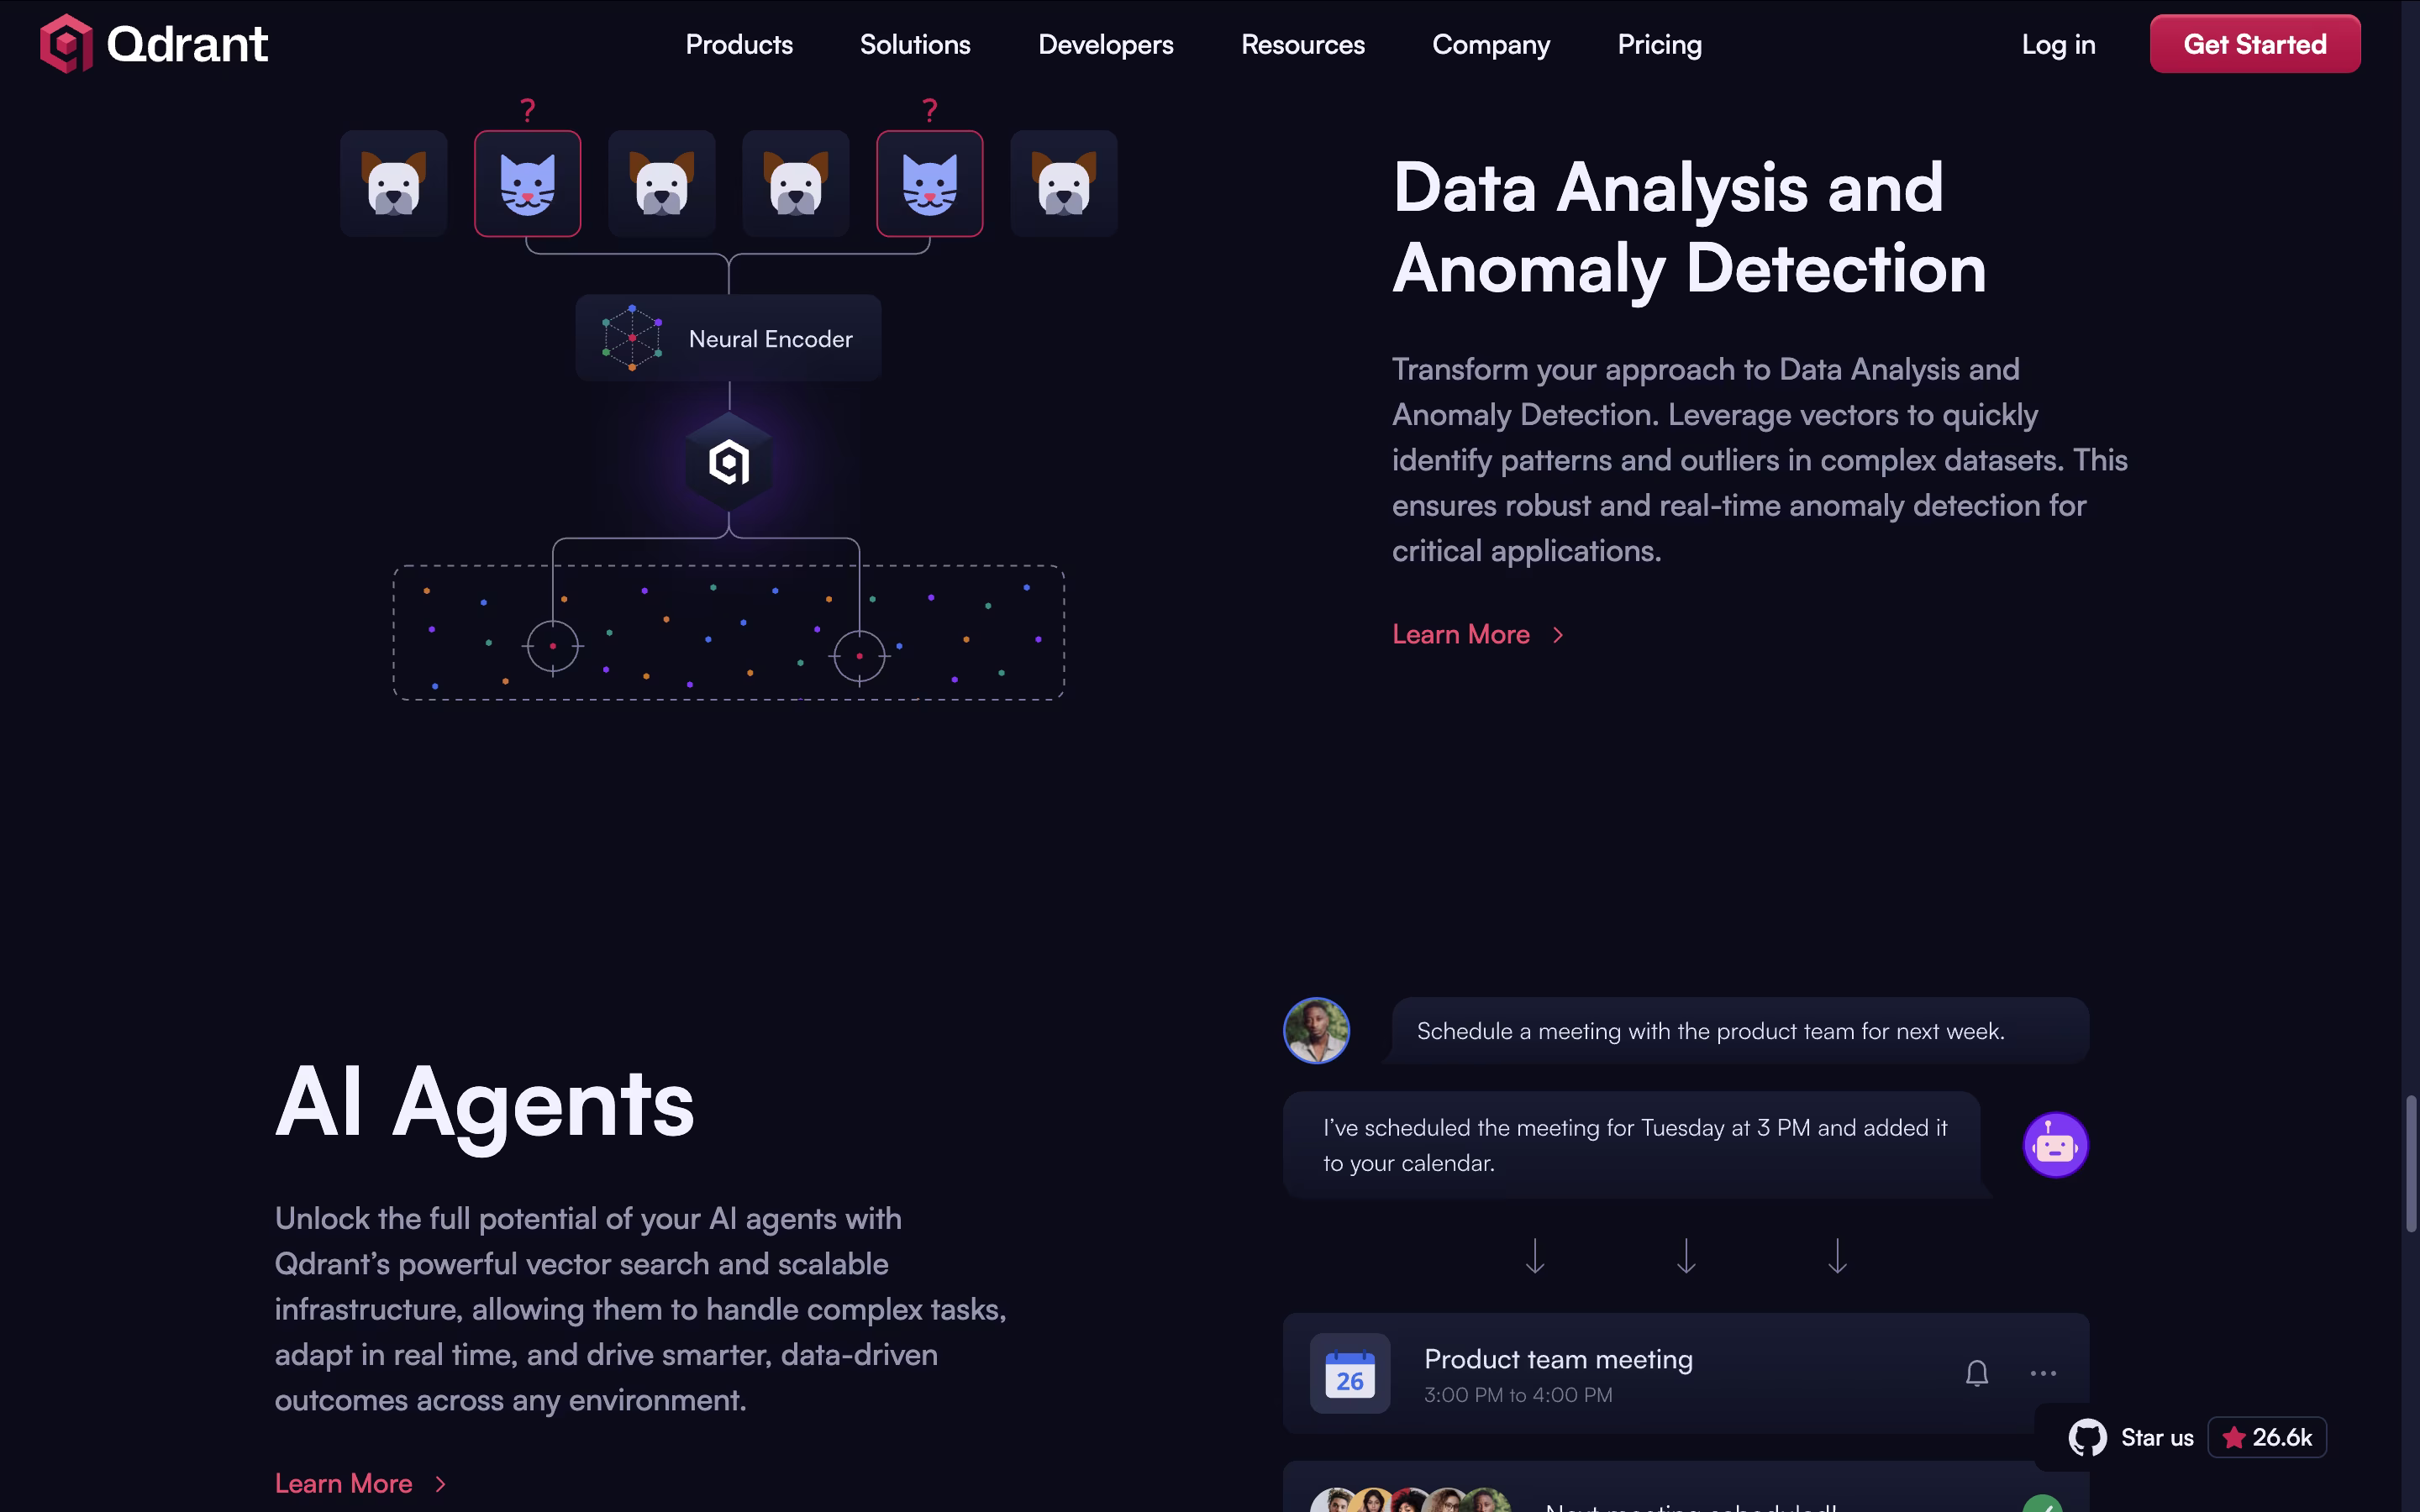
Task: Click the user profile photo avatar
Action: [1316, 1030]
